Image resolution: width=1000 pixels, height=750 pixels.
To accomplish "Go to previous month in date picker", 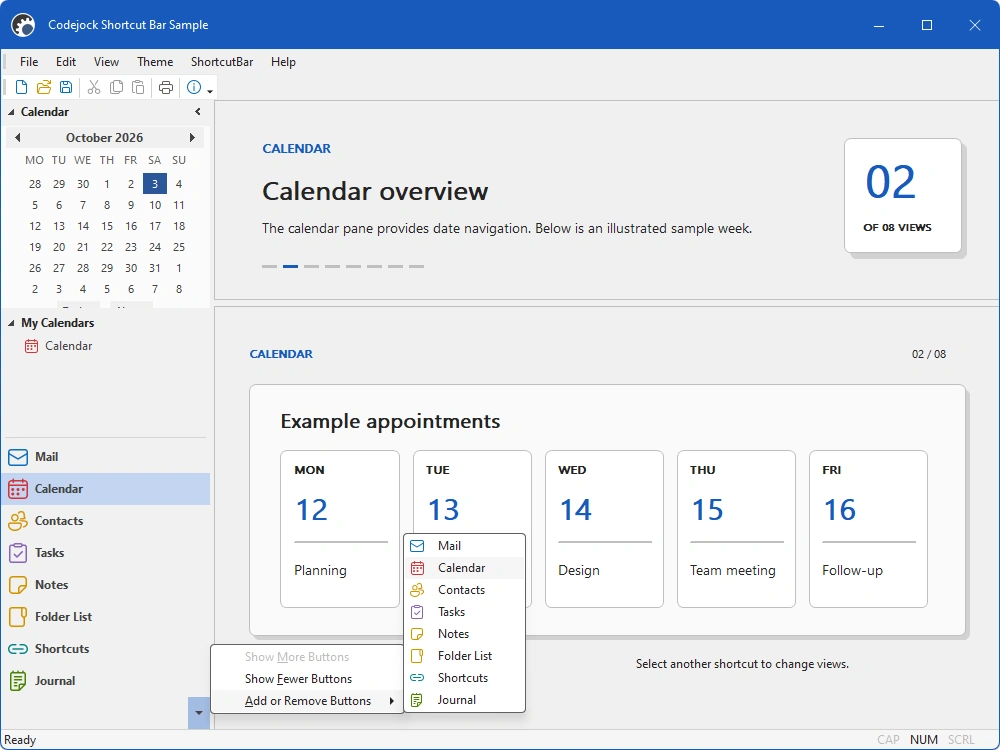I will click(17, 137).
